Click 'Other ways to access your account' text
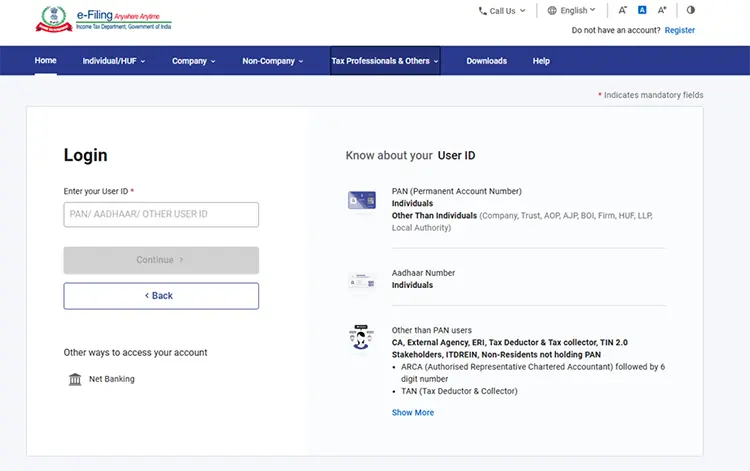The image size is (750, 471). tap(135, 352)
